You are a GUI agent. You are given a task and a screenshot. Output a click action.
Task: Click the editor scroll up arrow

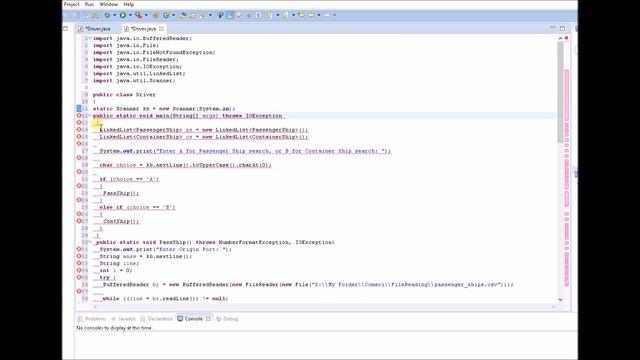[560, 38]
